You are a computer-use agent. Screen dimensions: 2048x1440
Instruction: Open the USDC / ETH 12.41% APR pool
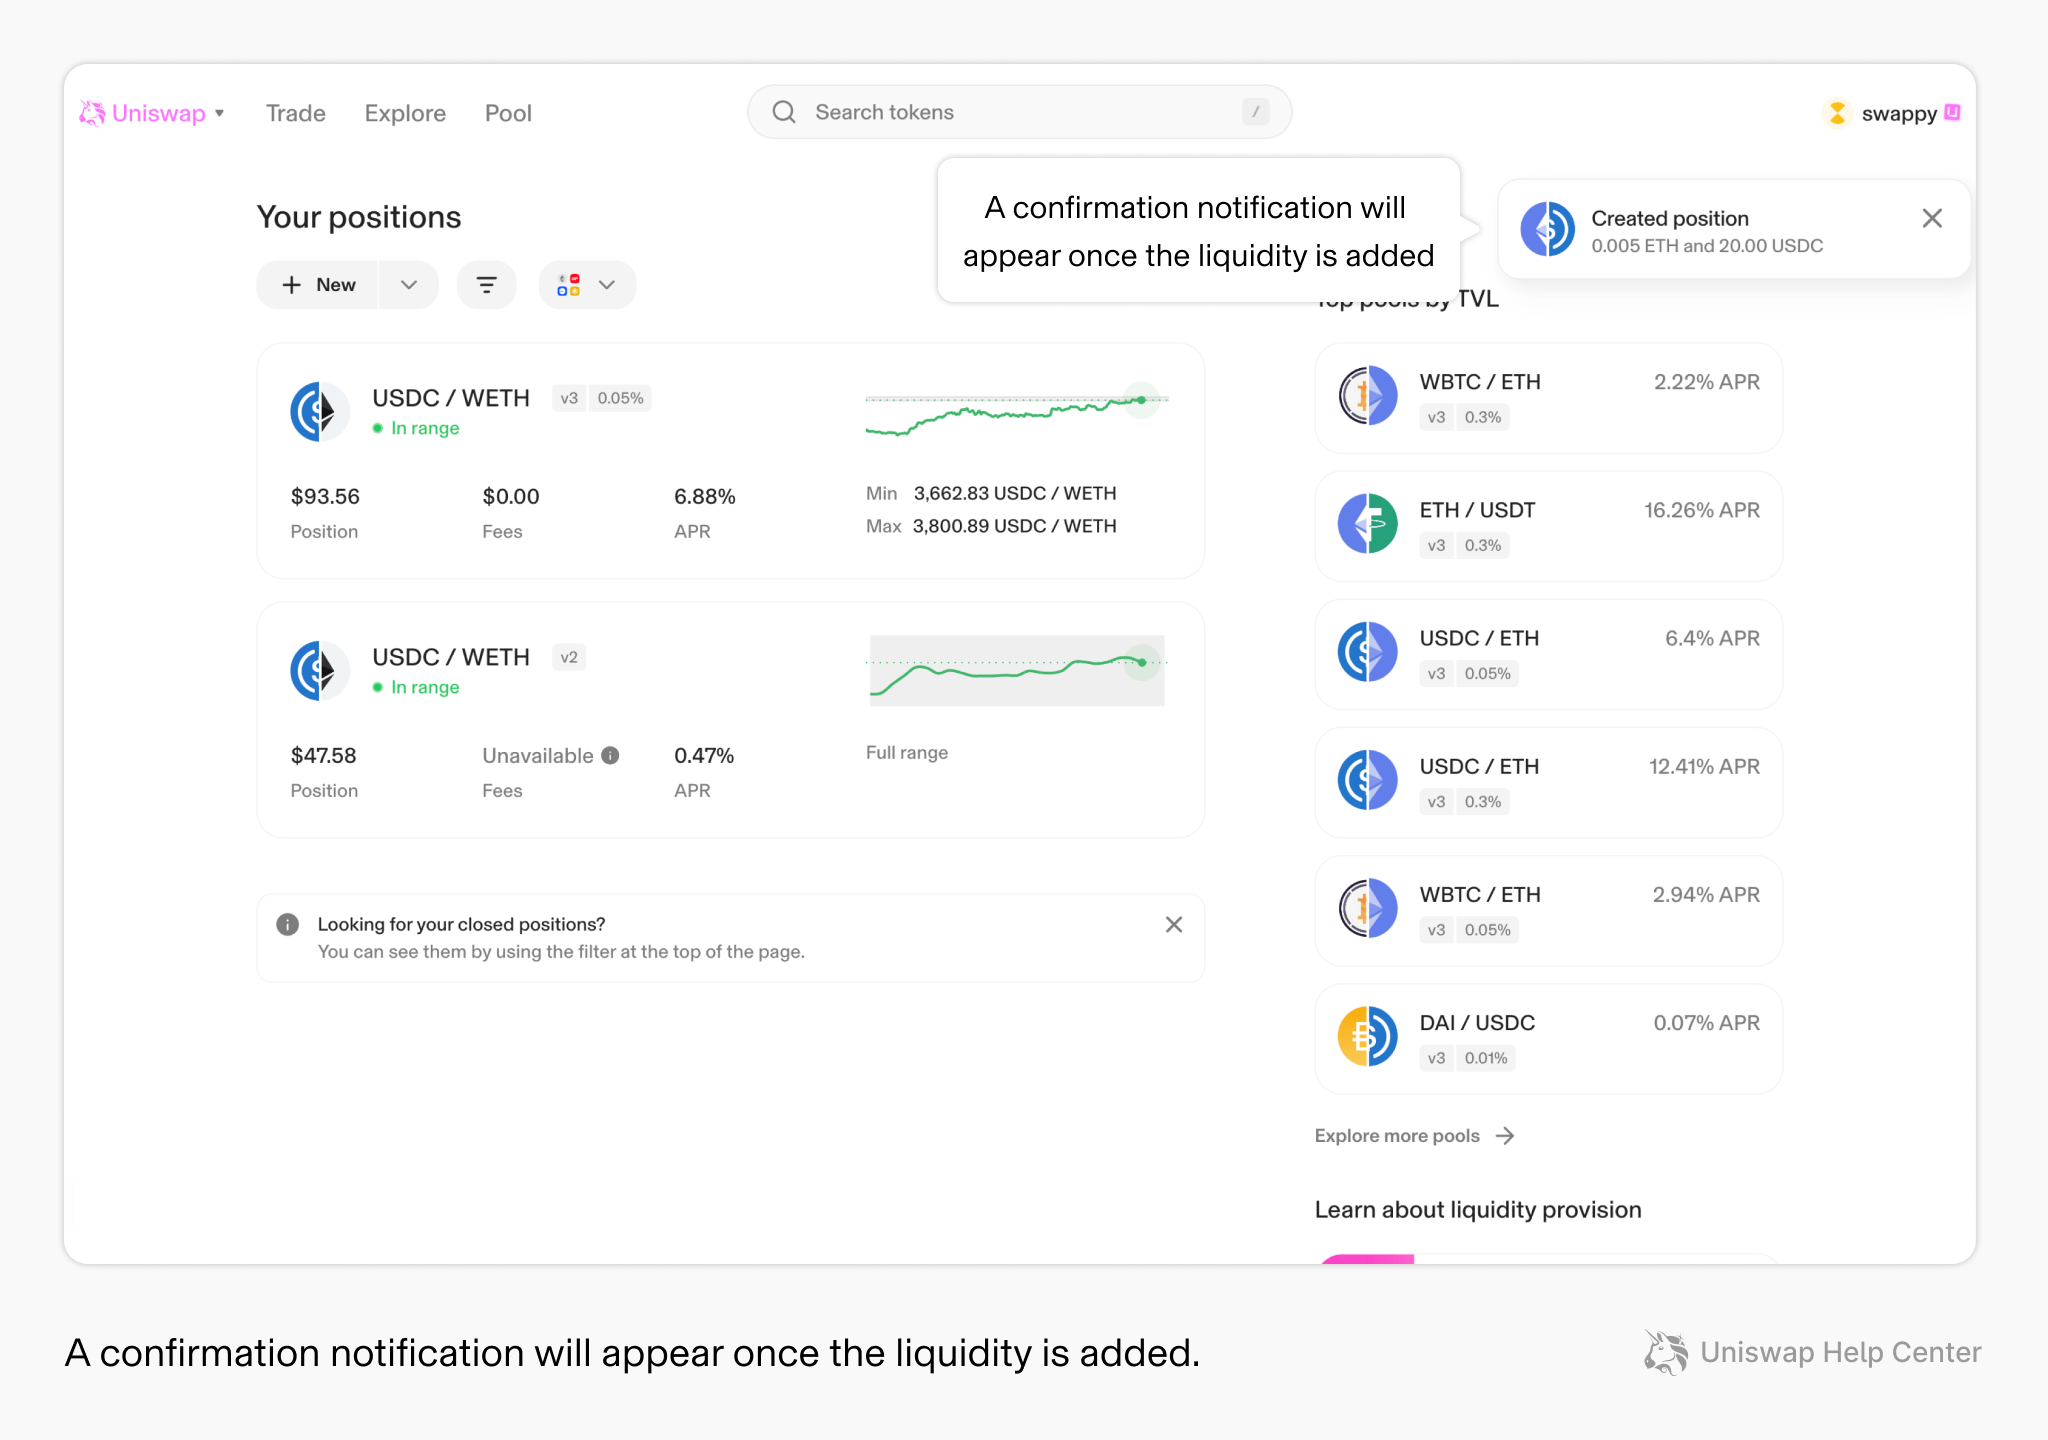click(x=1548, y=782)
